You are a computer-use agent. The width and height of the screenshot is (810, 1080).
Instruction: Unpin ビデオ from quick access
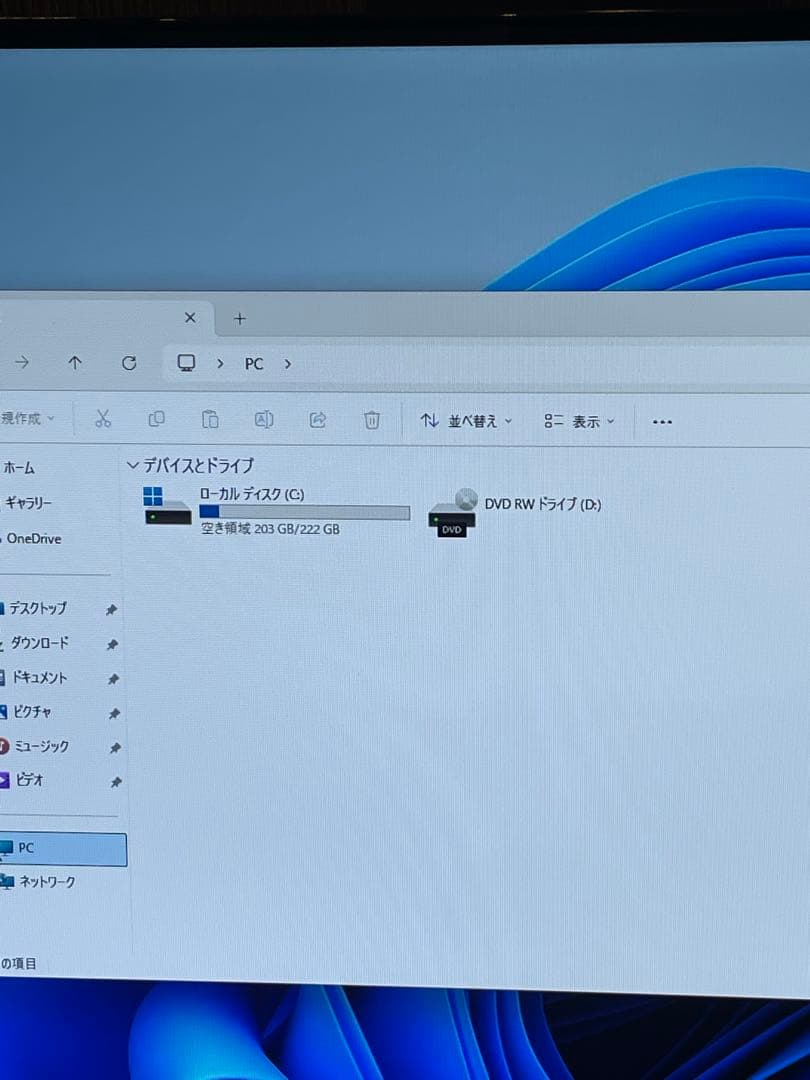click(112, 782)
